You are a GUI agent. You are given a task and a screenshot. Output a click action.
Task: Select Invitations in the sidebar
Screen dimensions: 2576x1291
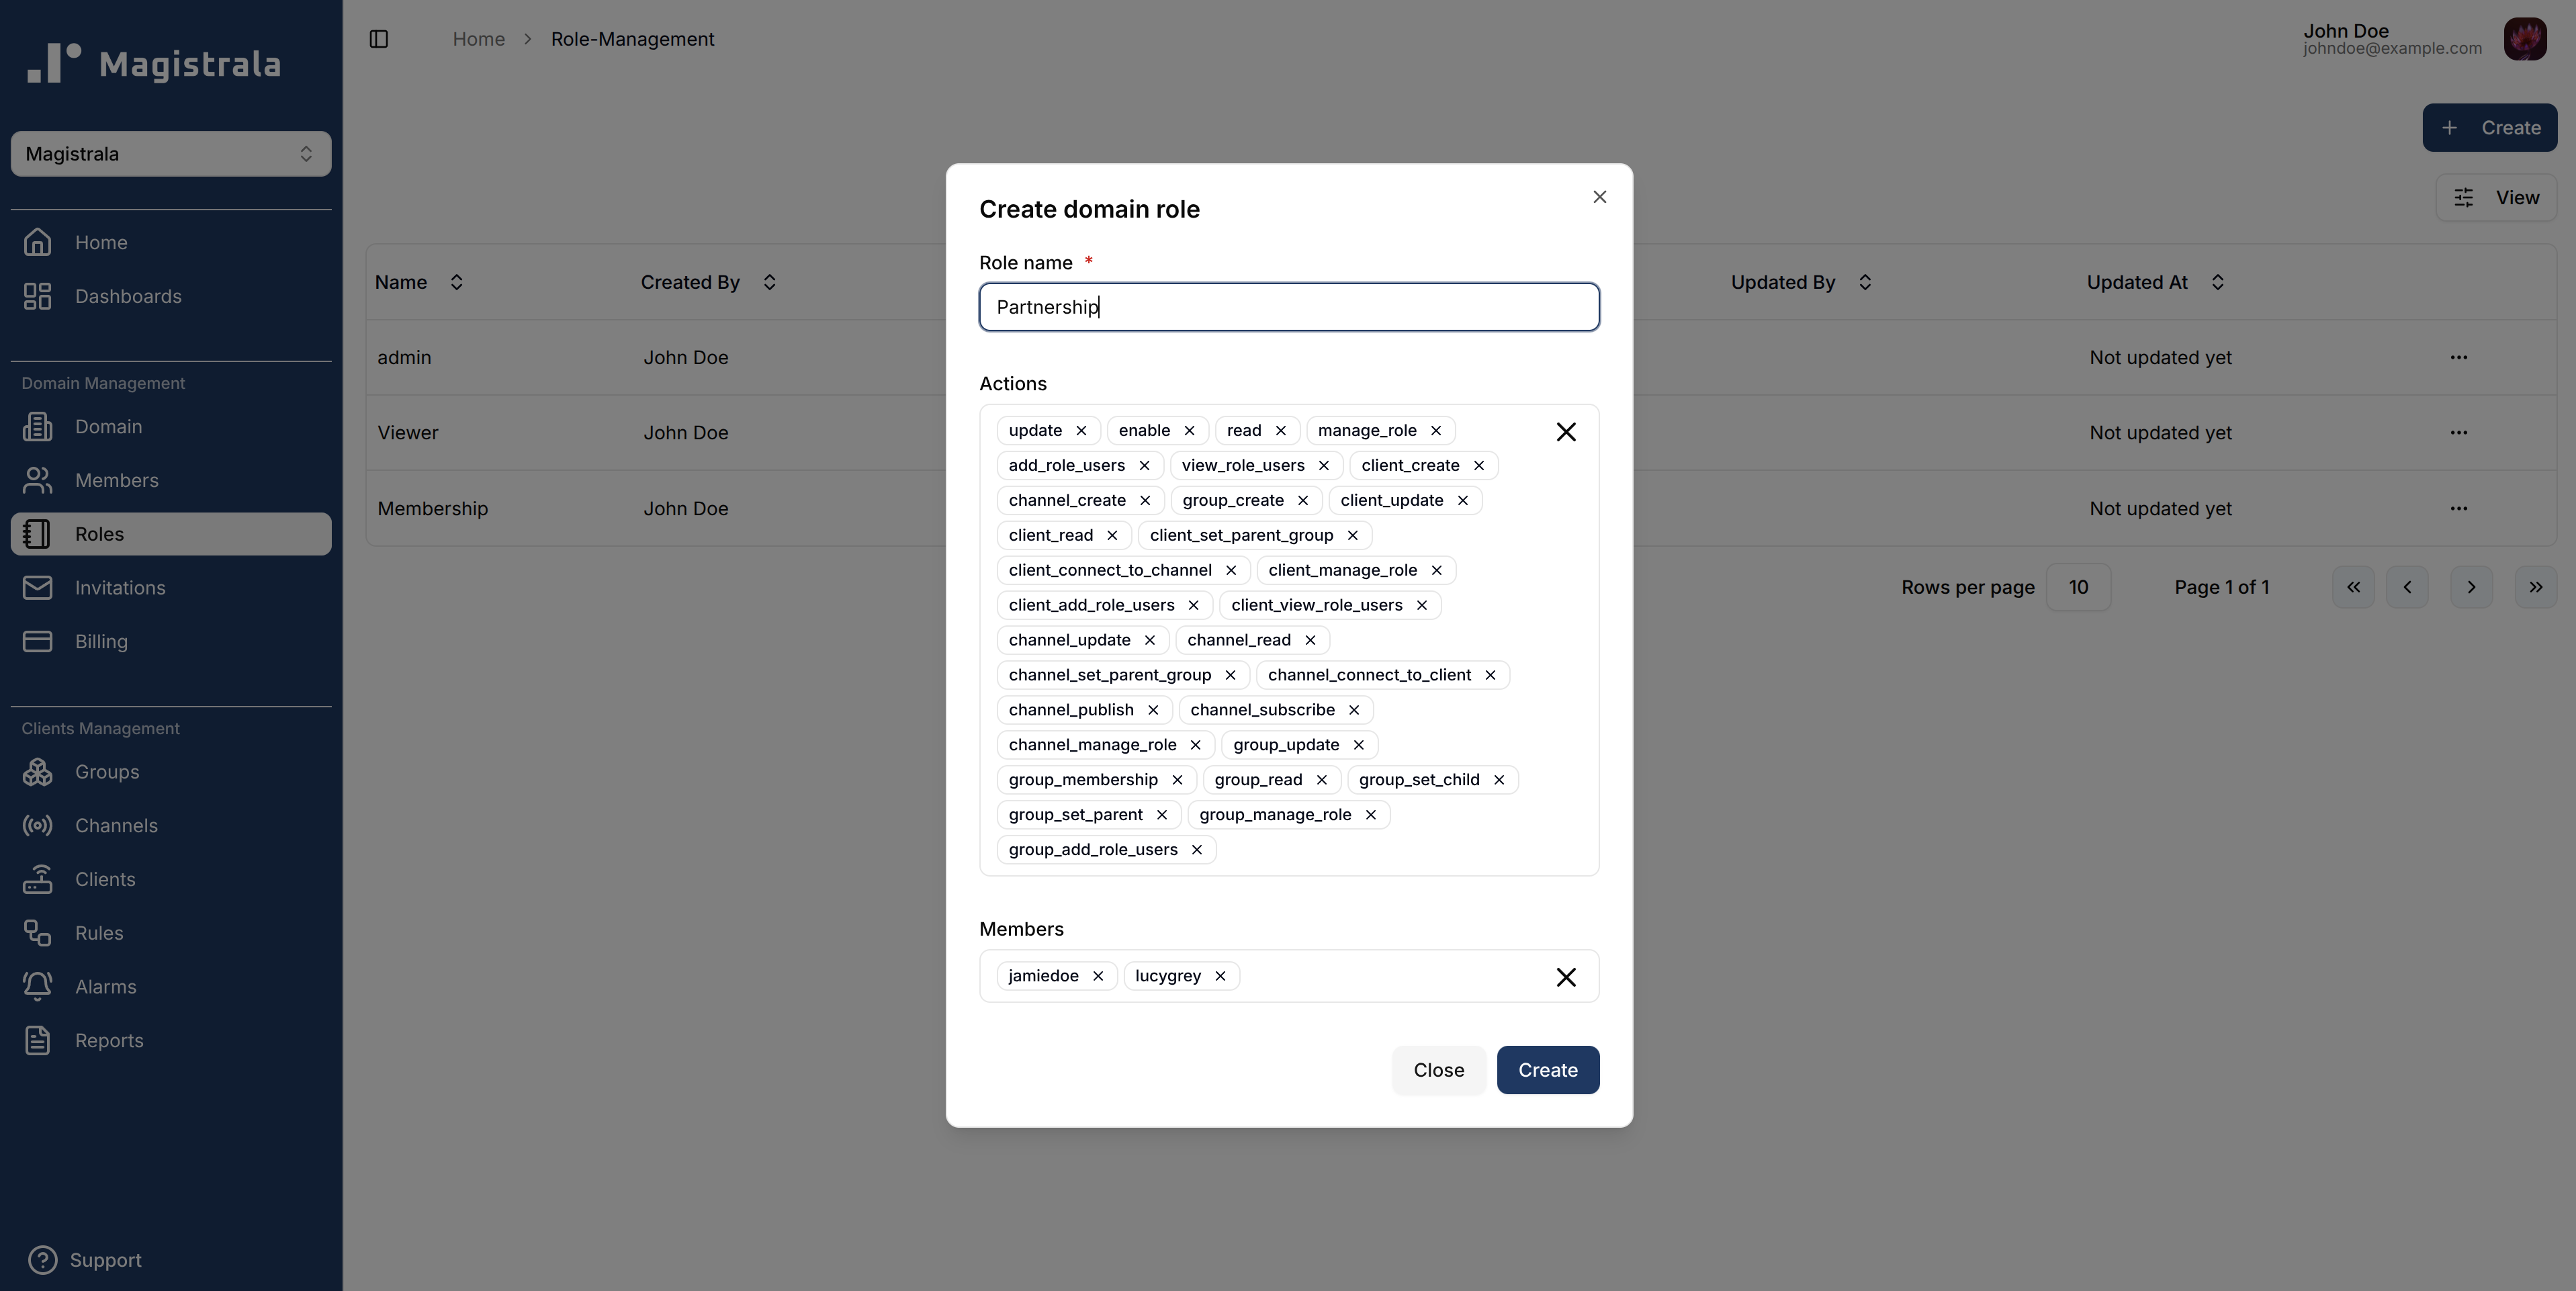(x=121, y=587)
